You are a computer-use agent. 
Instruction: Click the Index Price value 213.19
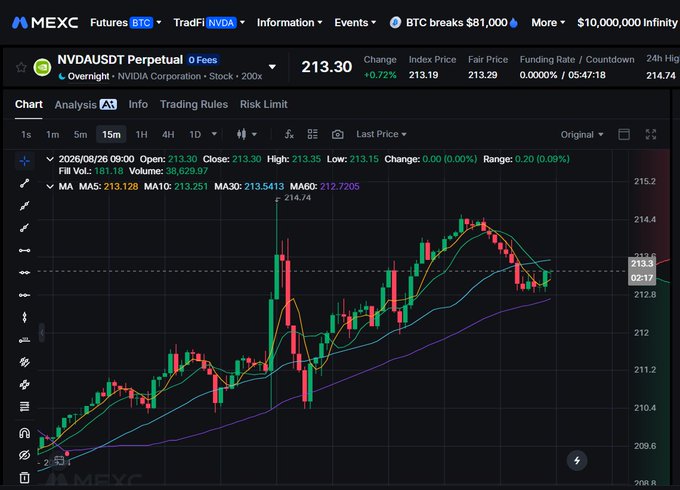tap(423, 75)
